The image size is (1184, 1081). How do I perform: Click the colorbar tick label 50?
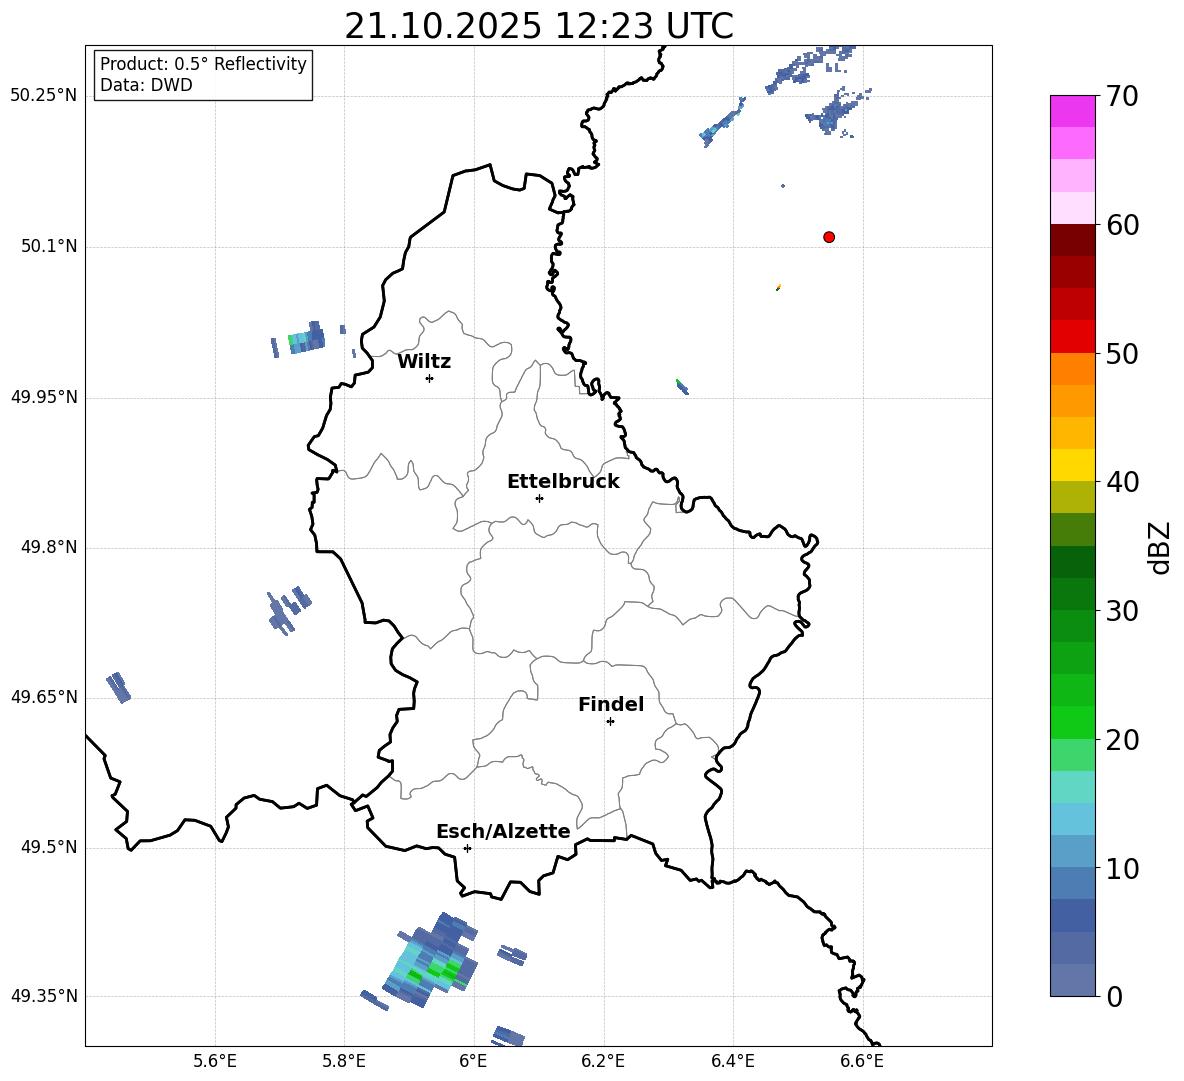pyautogui.click(x=1122, y=354)
